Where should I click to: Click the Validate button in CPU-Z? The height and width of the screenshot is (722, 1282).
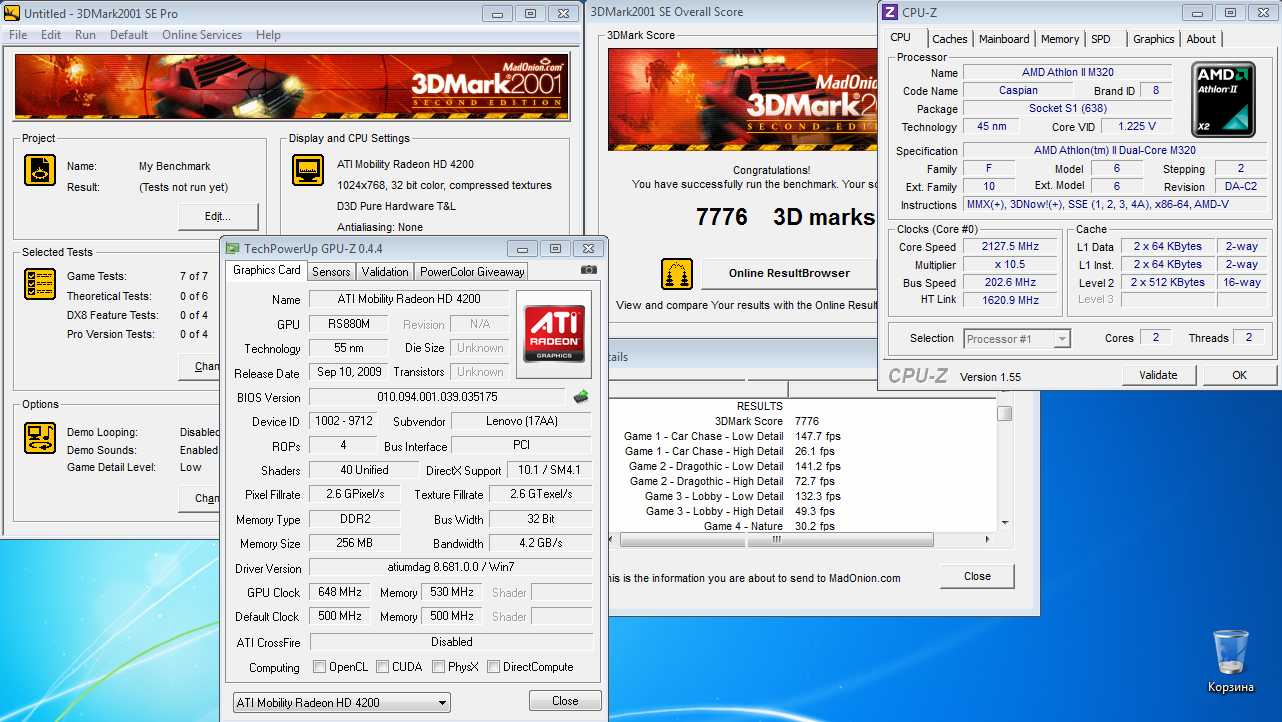1158,375
